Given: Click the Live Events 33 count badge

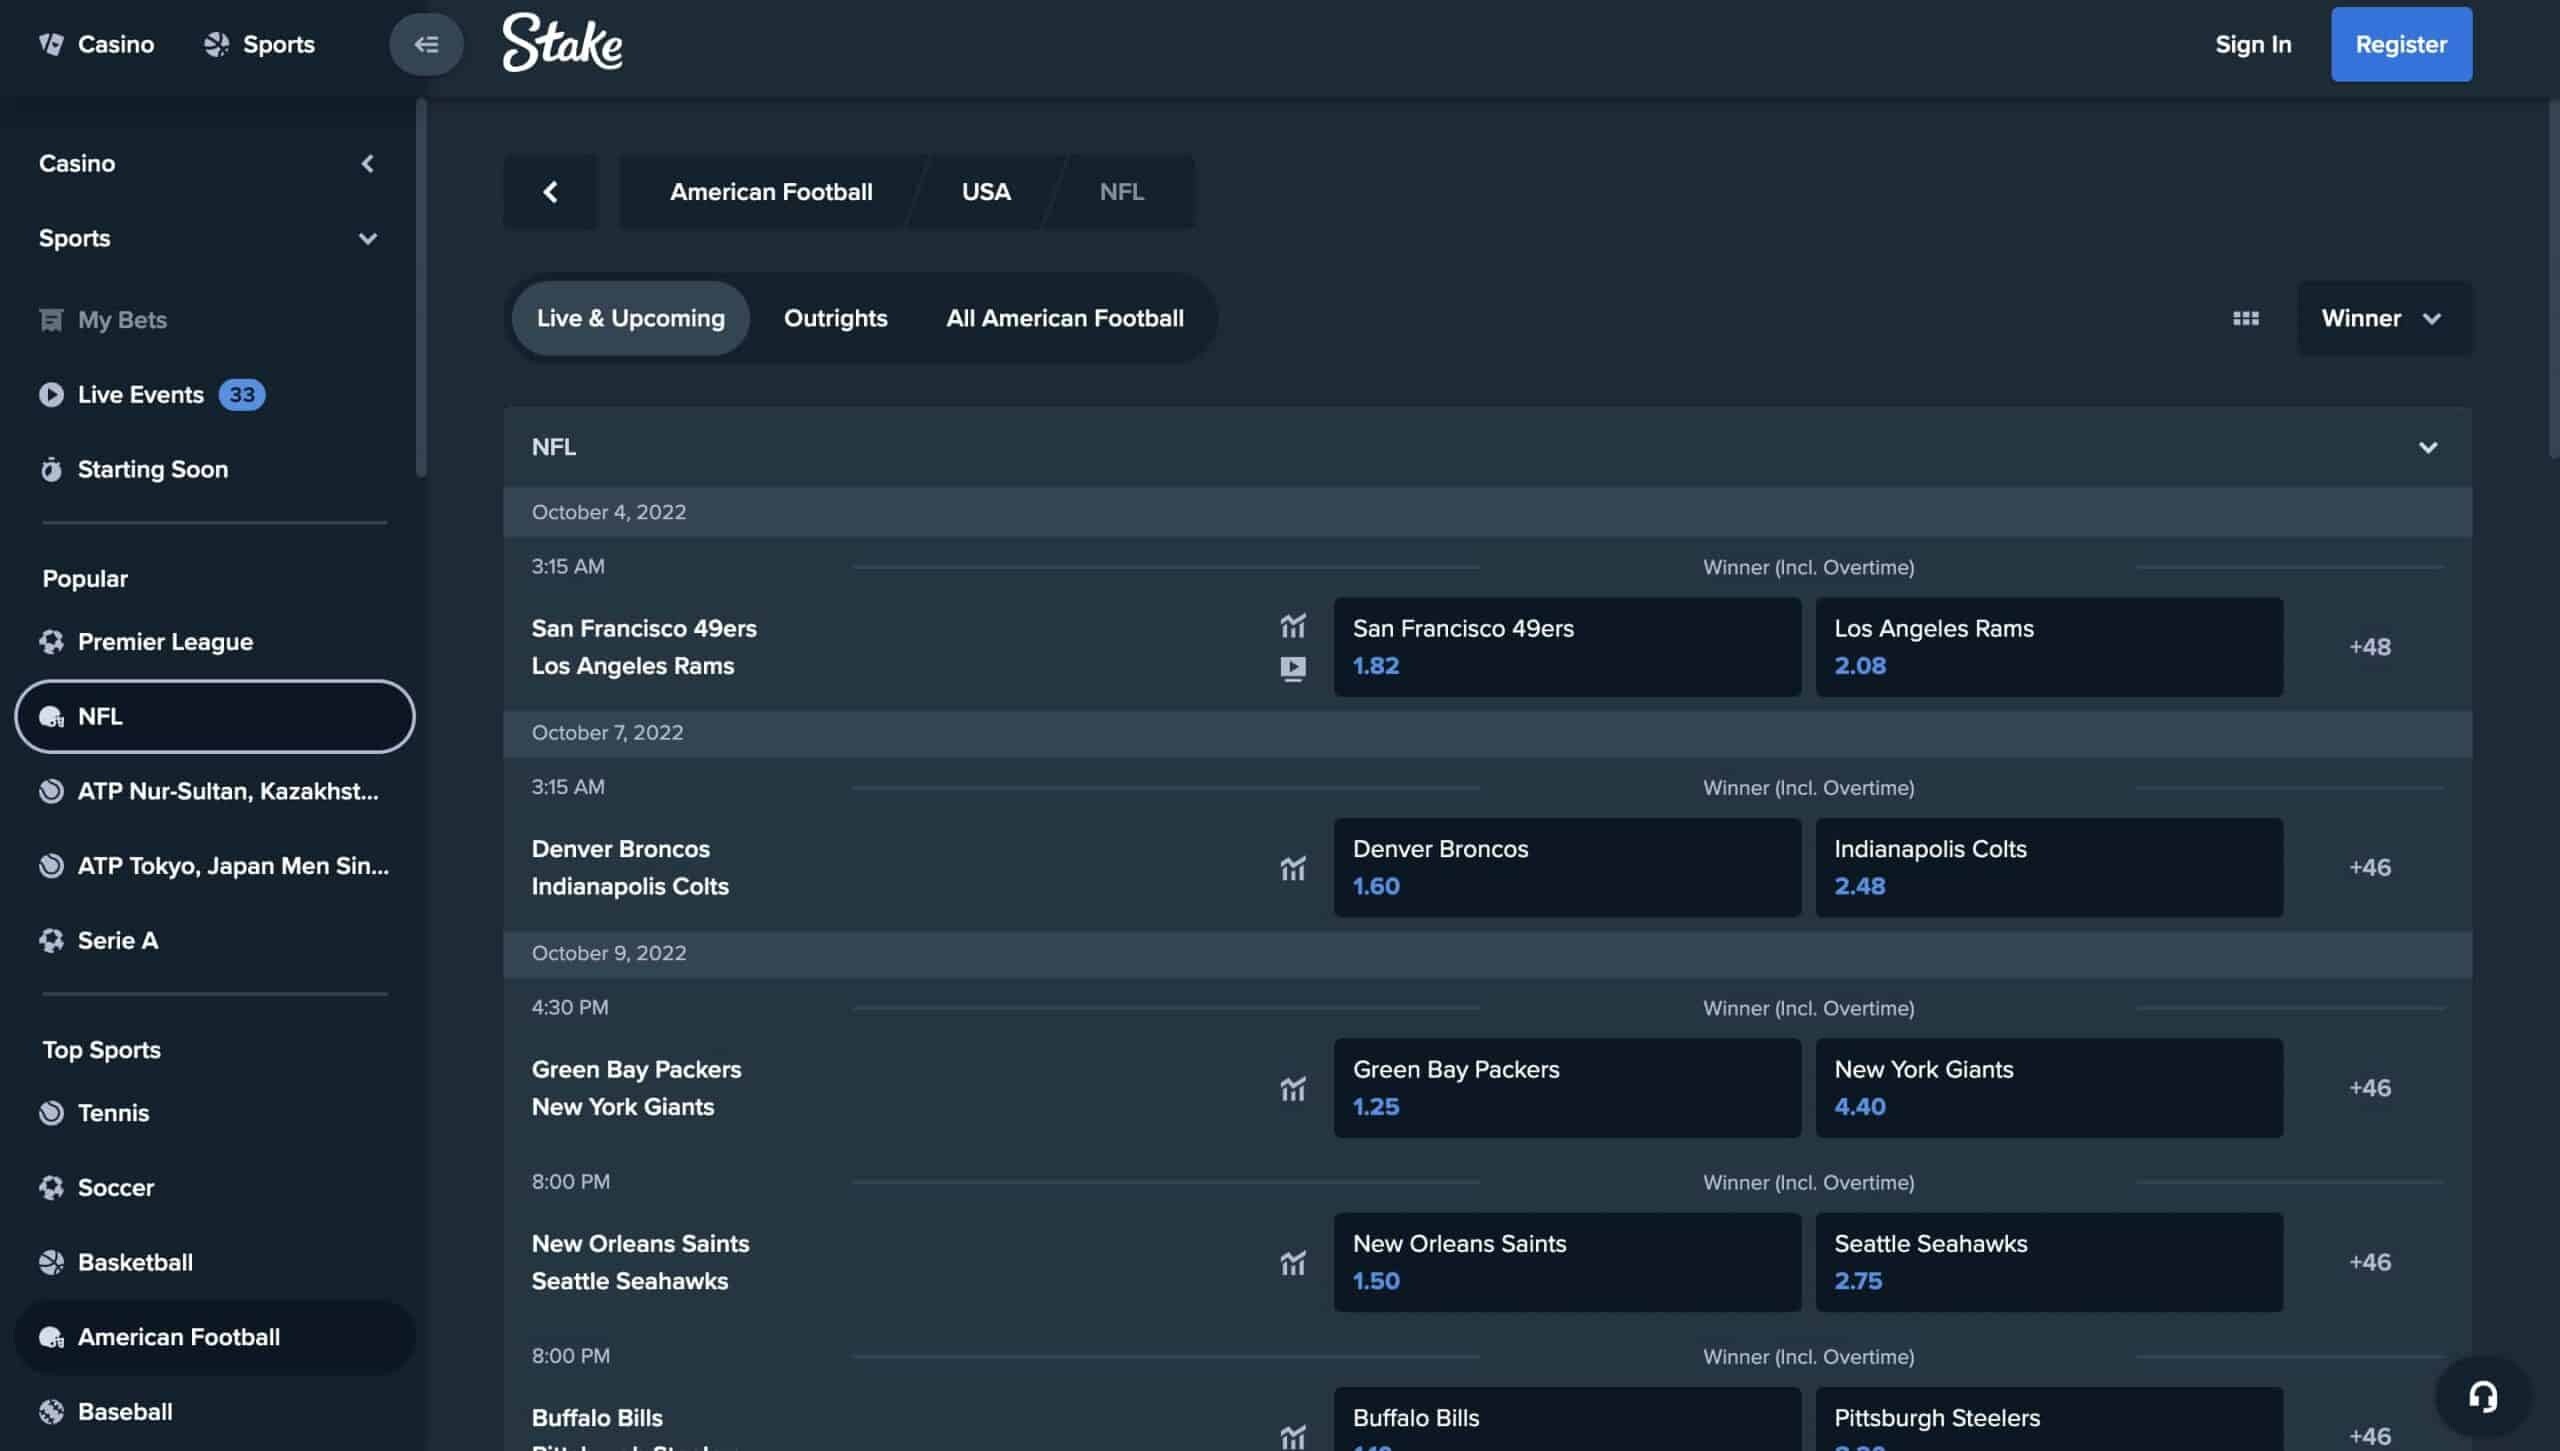Looking at the screenshot, I should point(242,395).
